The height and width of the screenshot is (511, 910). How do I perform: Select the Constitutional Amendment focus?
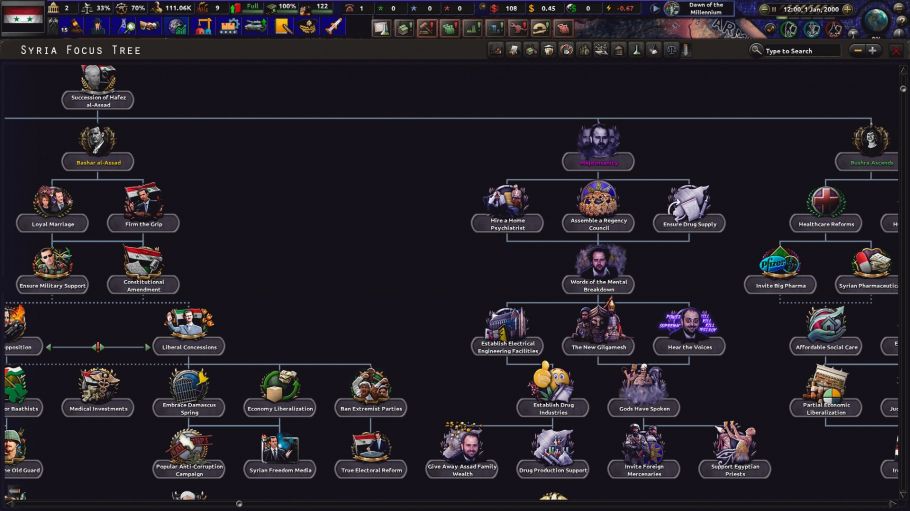pos(143,285)
